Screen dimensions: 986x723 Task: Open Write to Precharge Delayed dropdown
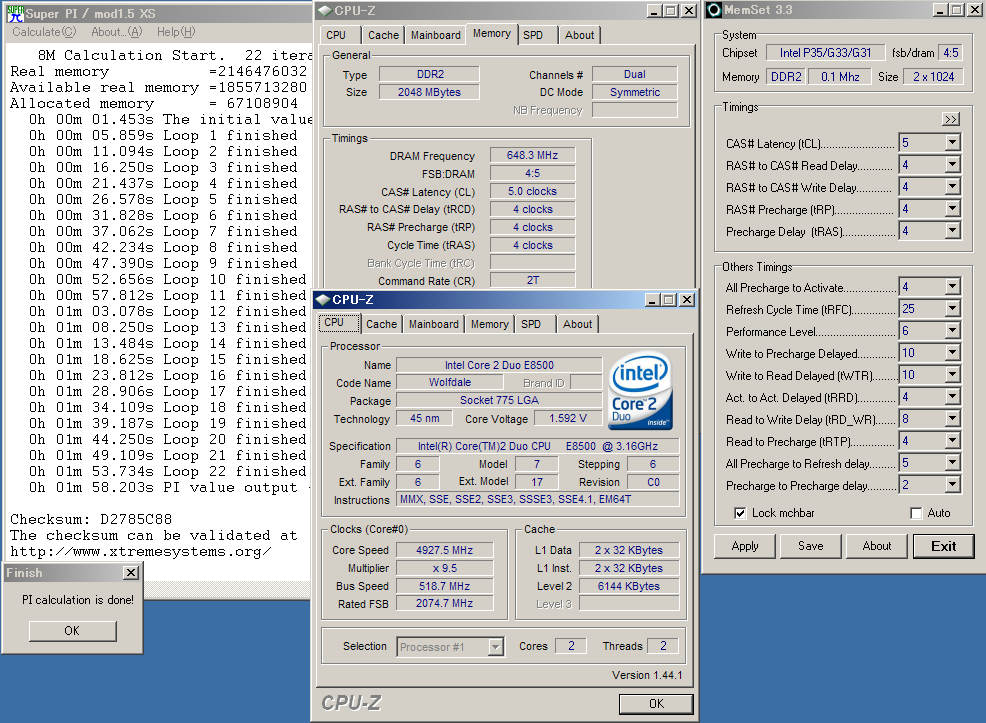tap(953, 353)
